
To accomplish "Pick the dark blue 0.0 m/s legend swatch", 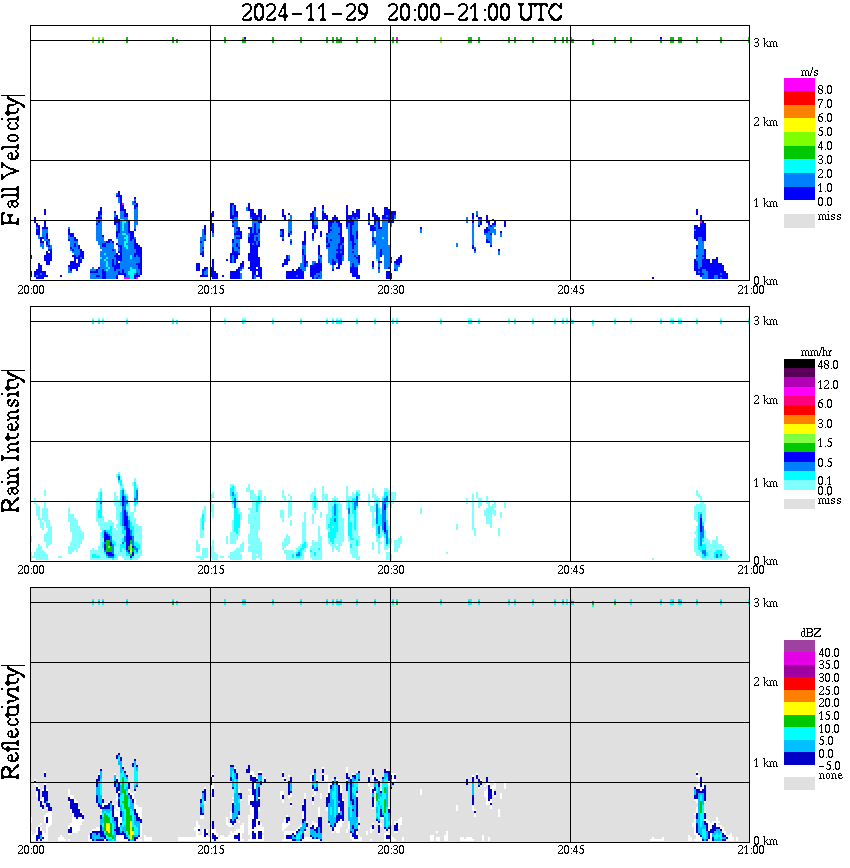I will click(799, 194).
